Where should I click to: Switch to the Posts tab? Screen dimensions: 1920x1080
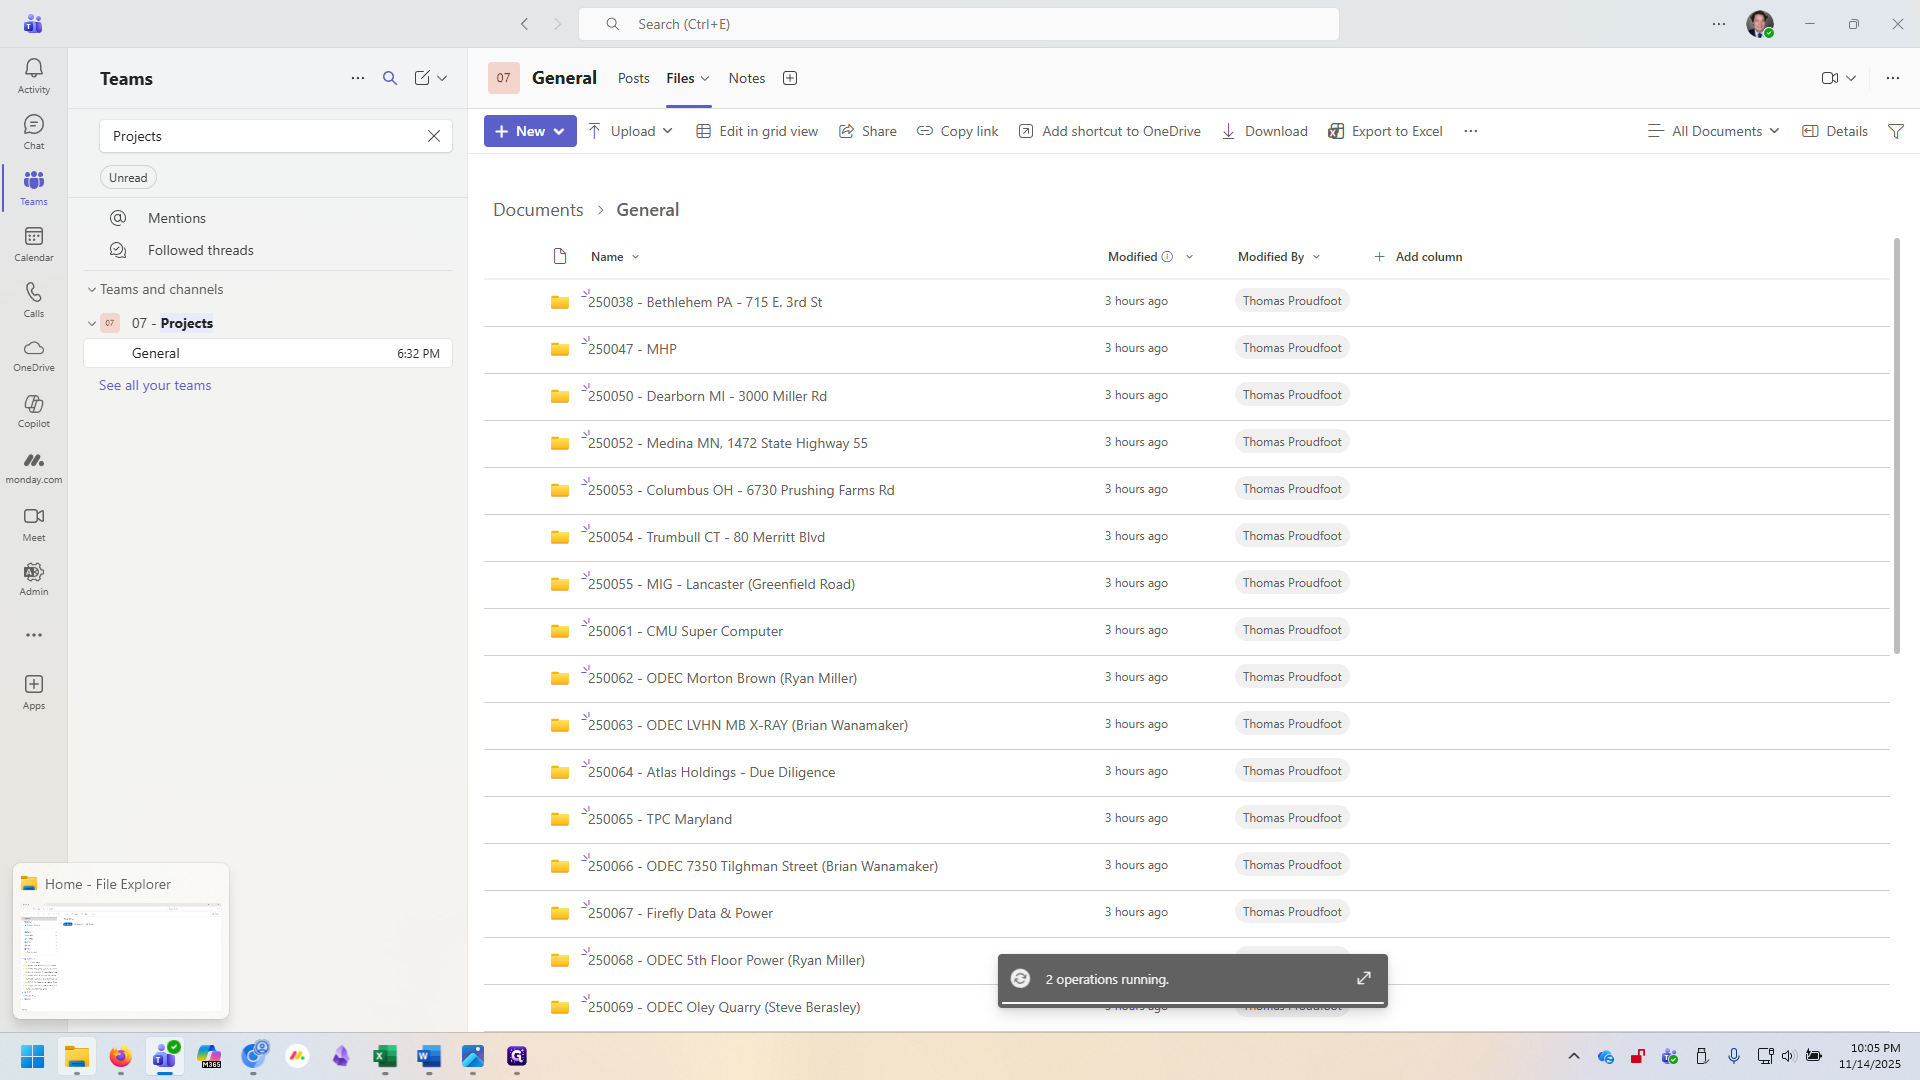633,78
